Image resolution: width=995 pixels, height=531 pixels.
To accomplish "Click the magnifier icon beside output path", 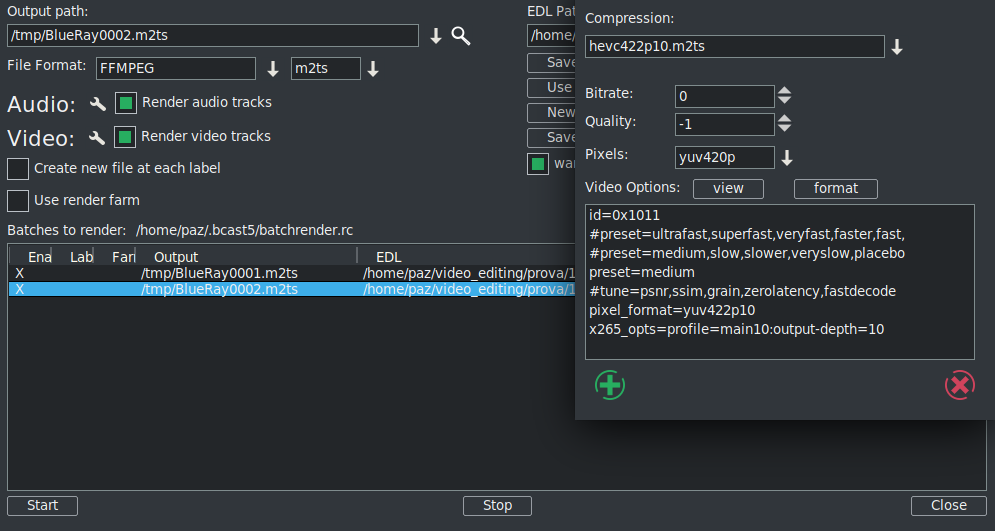I will coord(460,36).
